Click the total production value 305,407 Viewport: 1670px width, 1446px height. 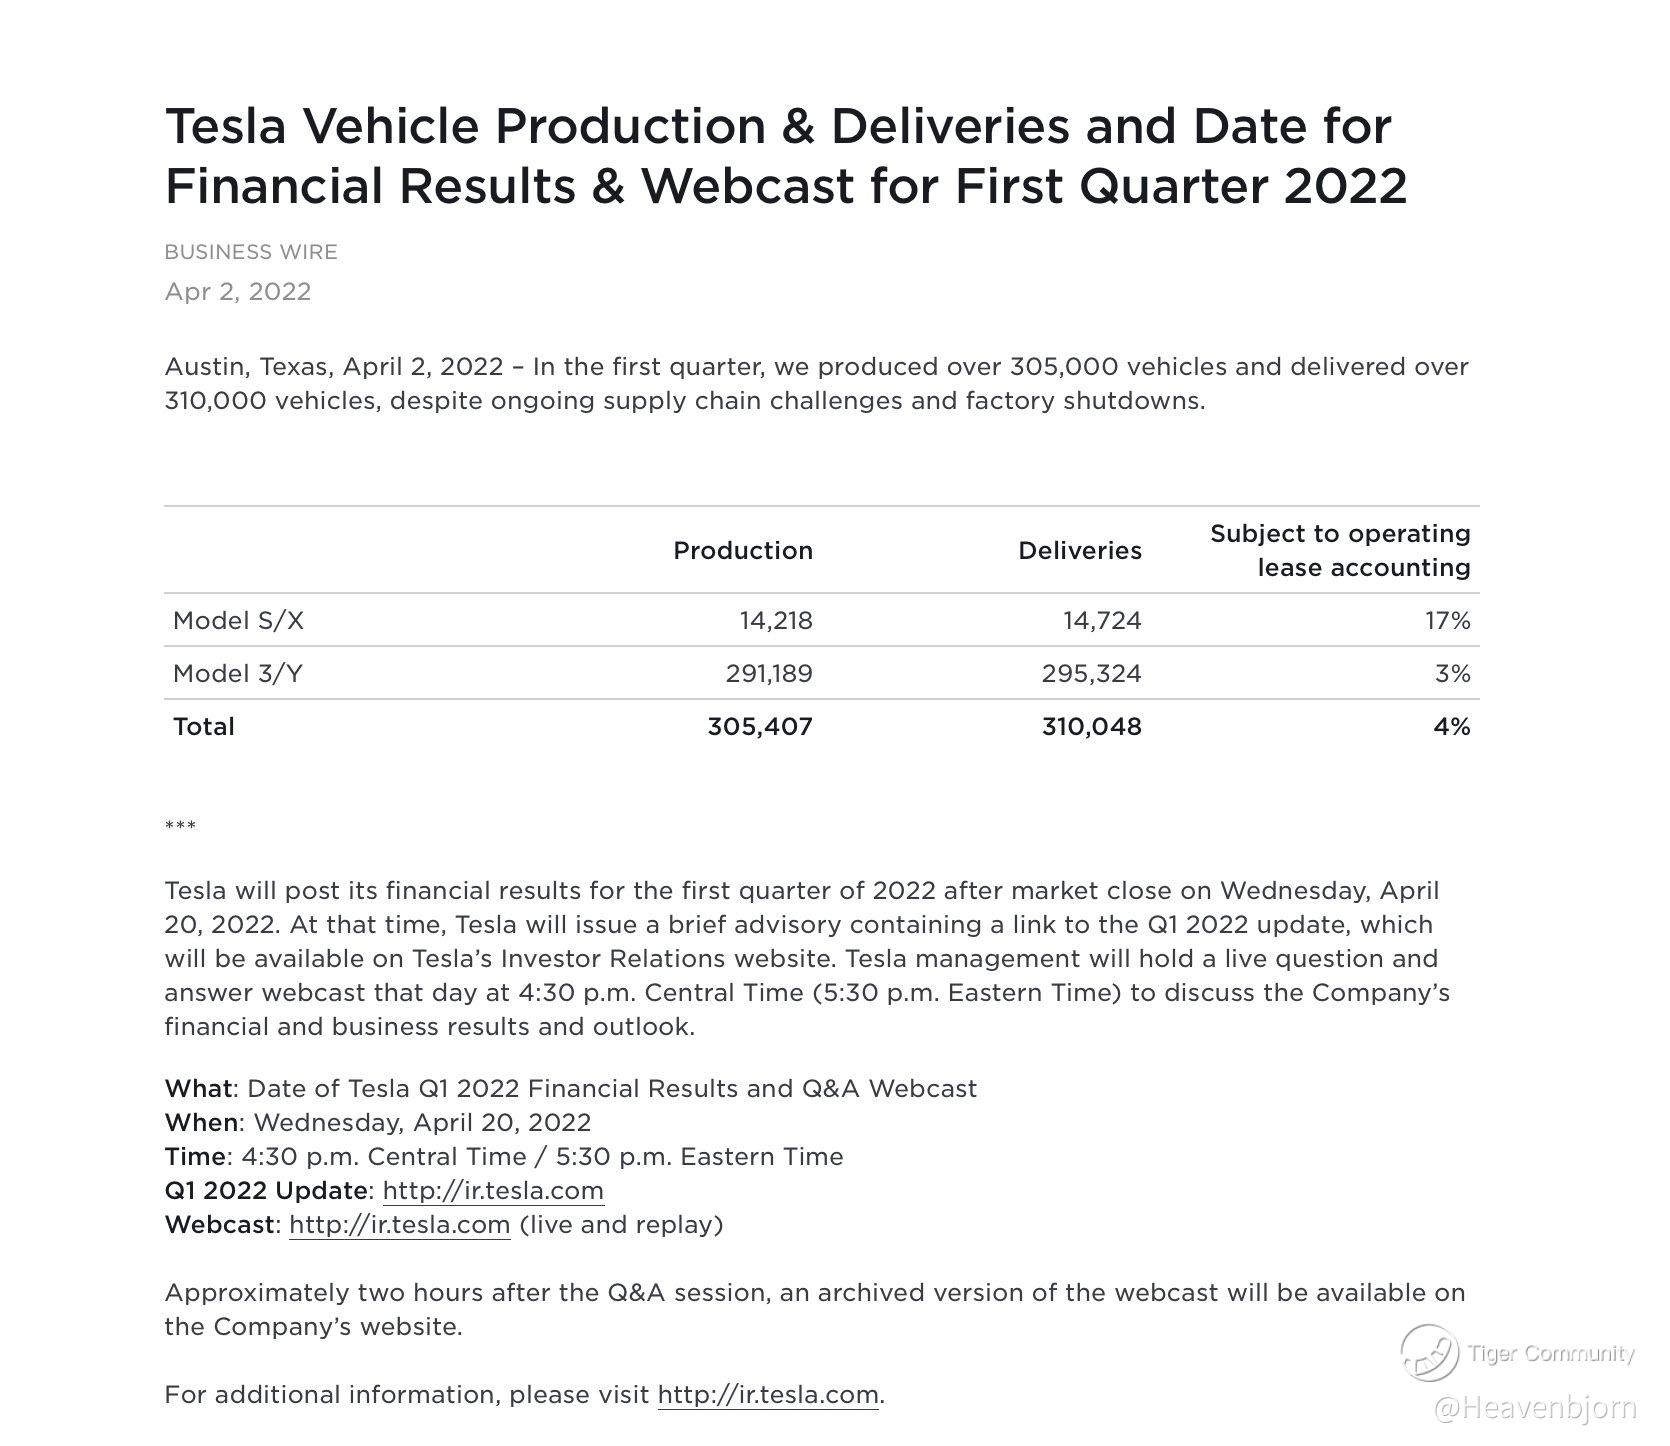760,727
